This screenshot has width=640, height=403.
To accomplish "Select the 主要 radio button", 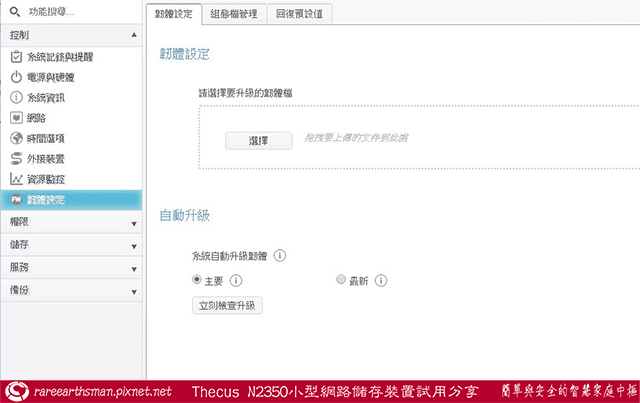I will [197, 281].
